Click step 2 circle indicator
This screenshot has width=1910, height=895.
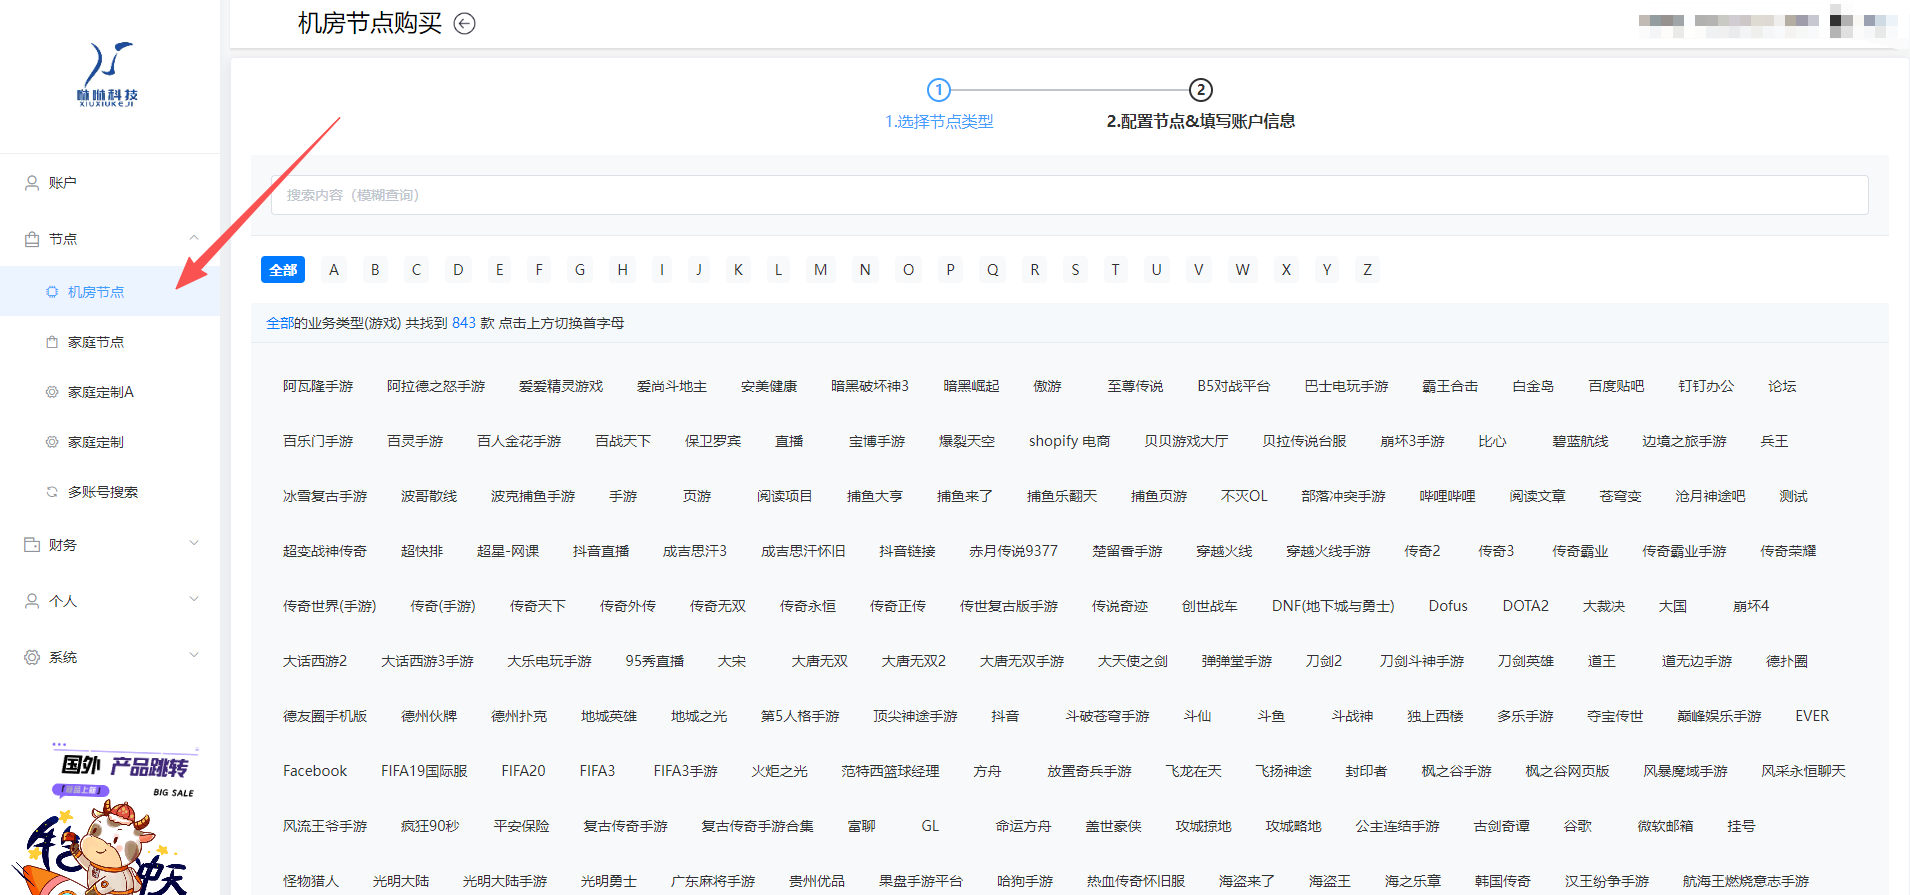(x=1200, y=90)
